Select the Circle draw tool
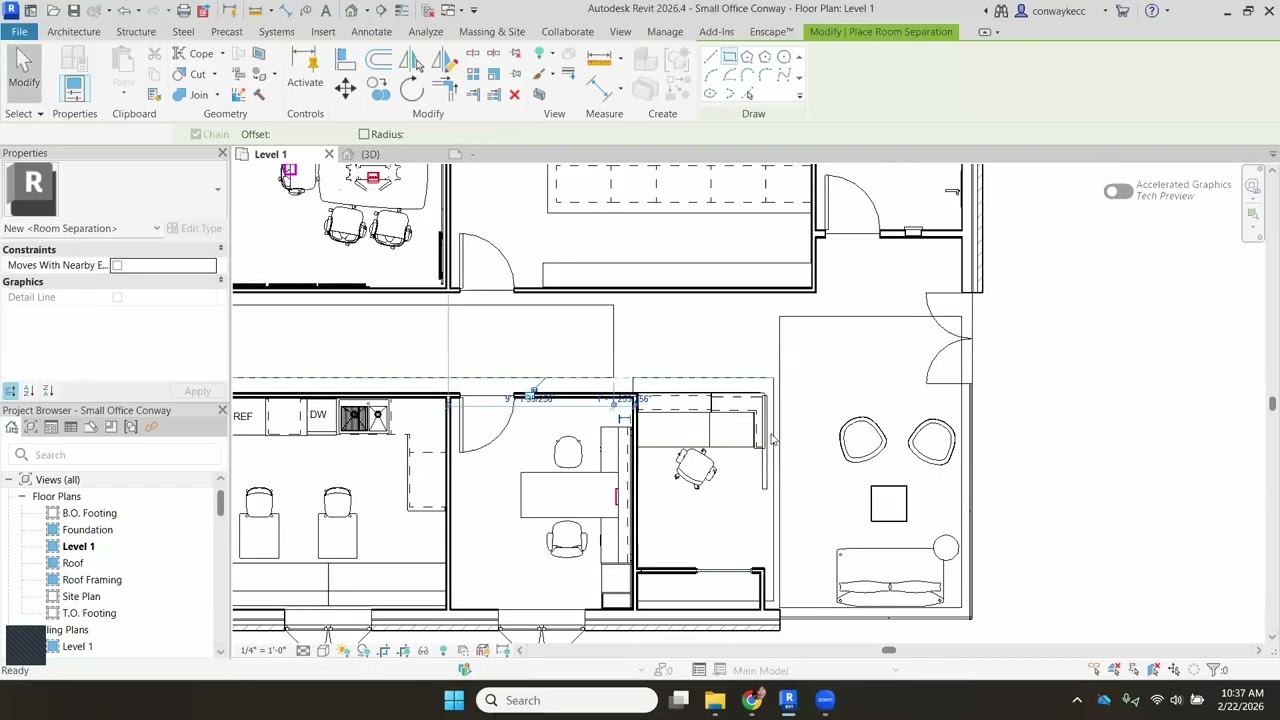 (784, 57)
